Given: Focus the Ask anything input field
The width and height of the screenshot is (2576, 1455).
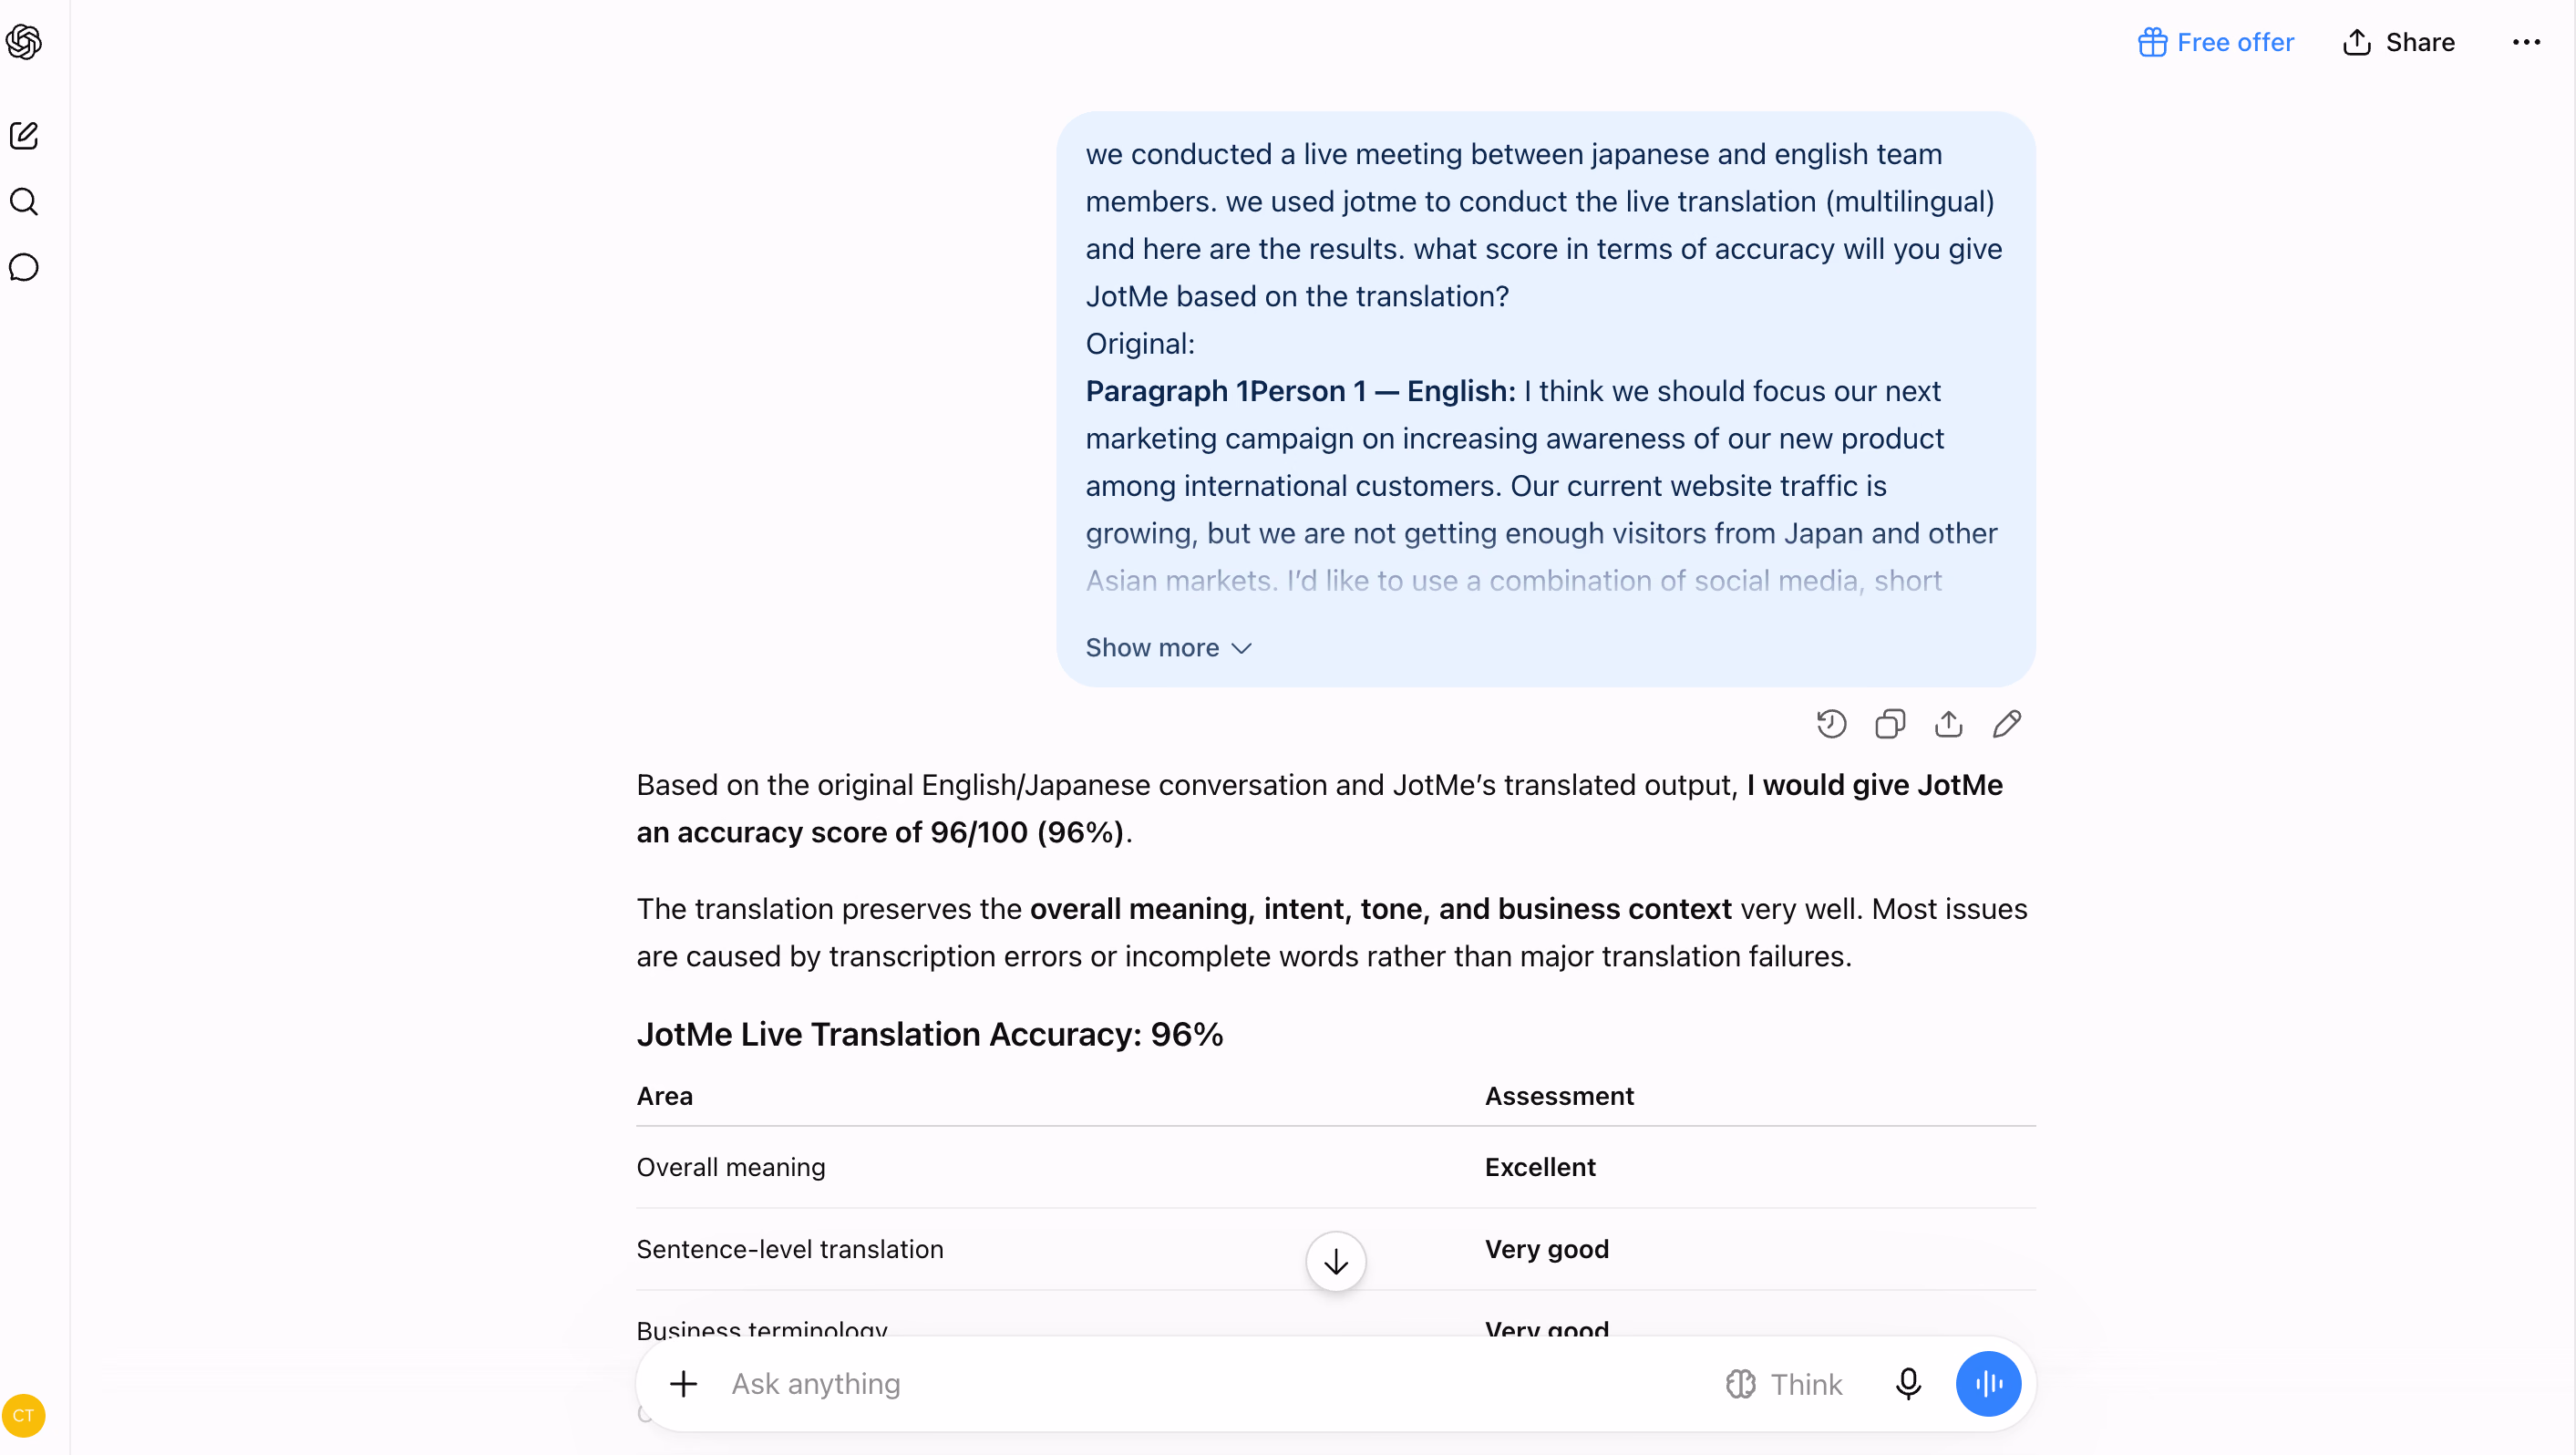Looking at the screenshot, I should [x=1200, y=1384].
